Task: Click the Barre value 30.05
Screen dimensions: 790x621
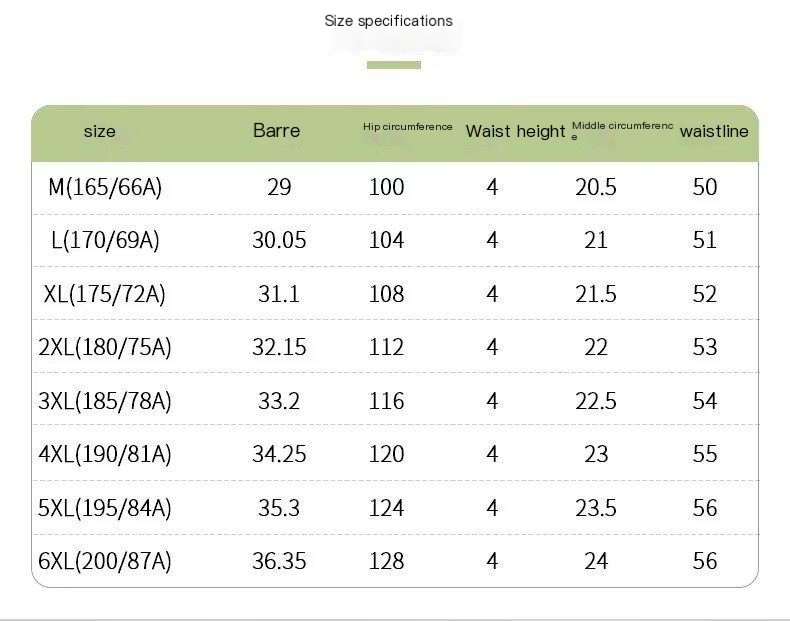Action: coord(279,240)
